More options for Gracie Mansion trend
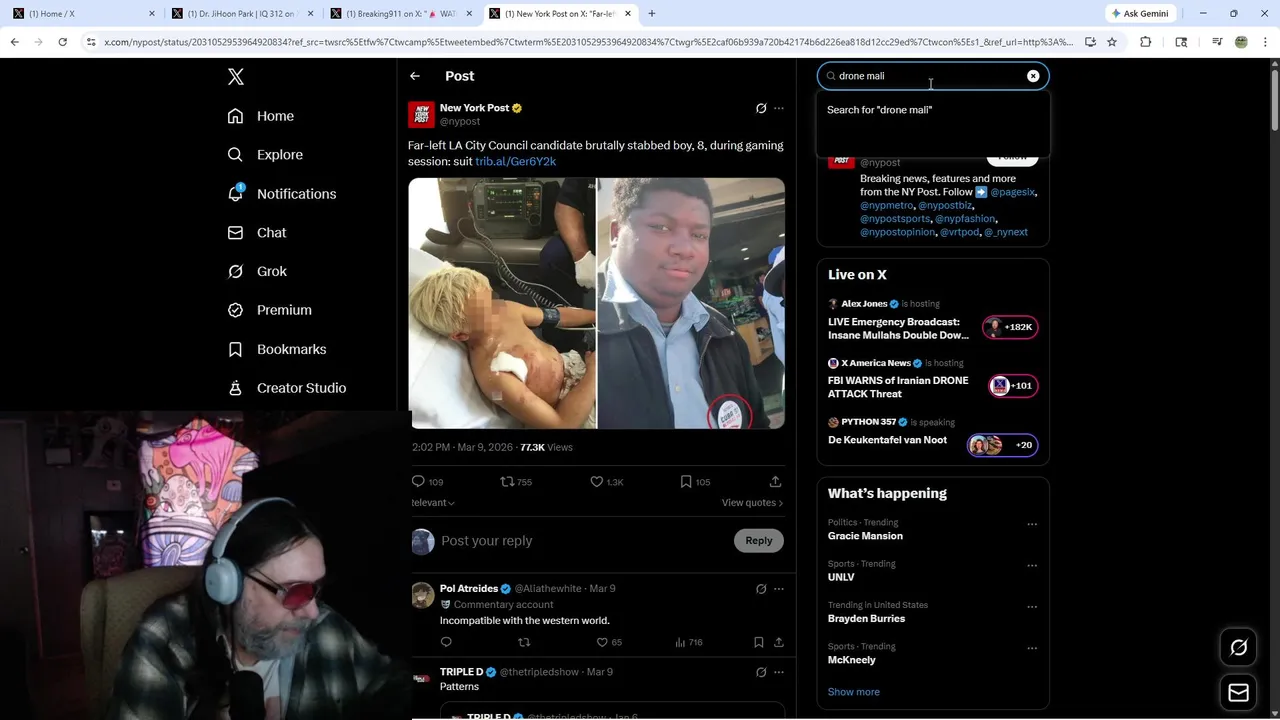 1032,524
